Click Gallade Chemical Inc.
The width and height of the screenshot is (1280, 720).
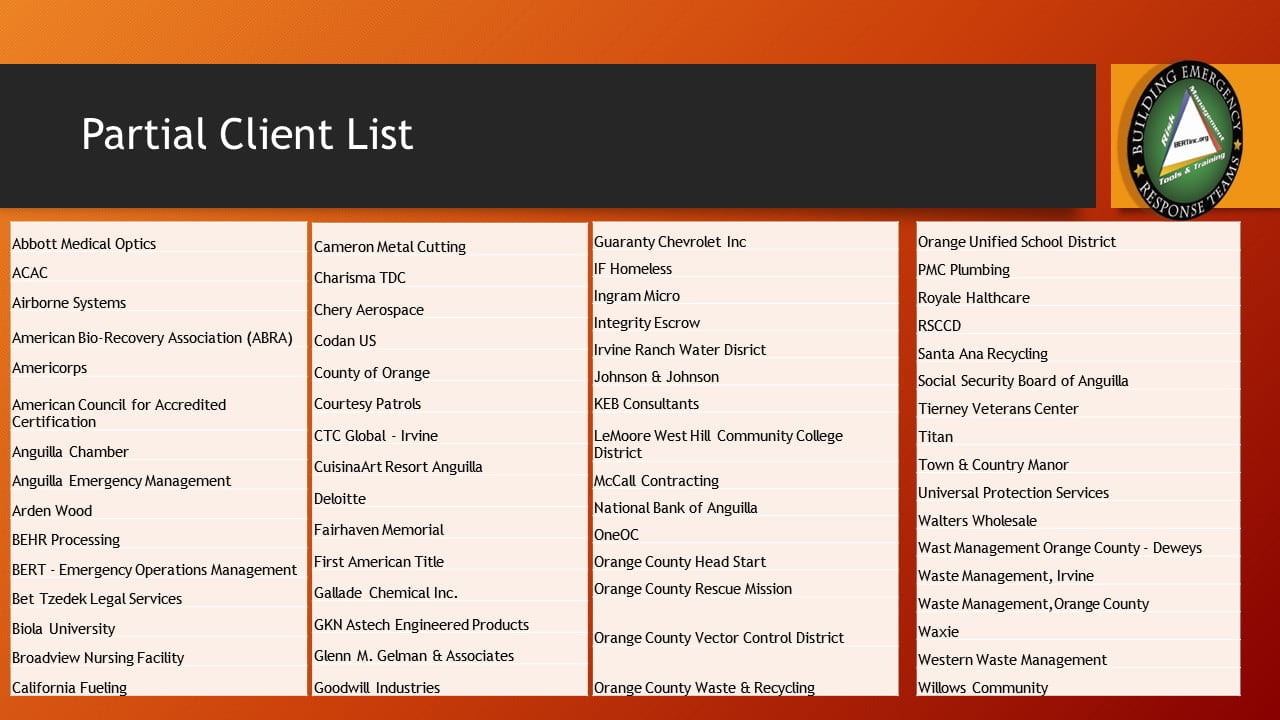pos(386,593)
